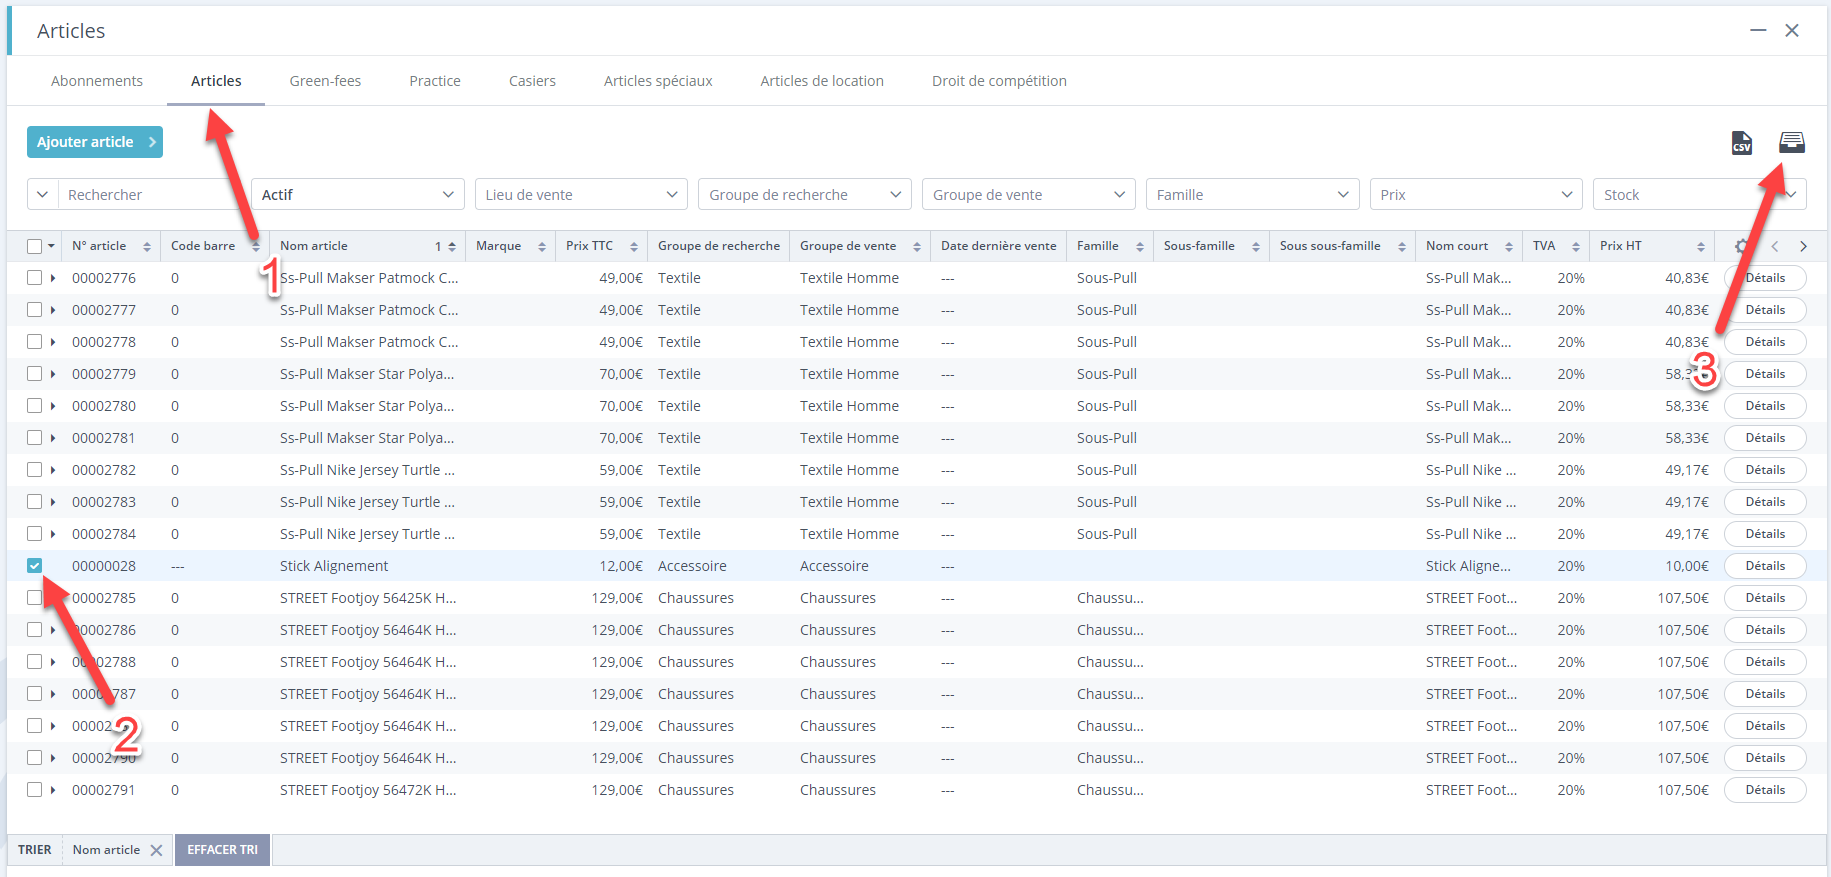Check the box for article 00002779
Screen dimensions: 1831x877
point(35,374)
